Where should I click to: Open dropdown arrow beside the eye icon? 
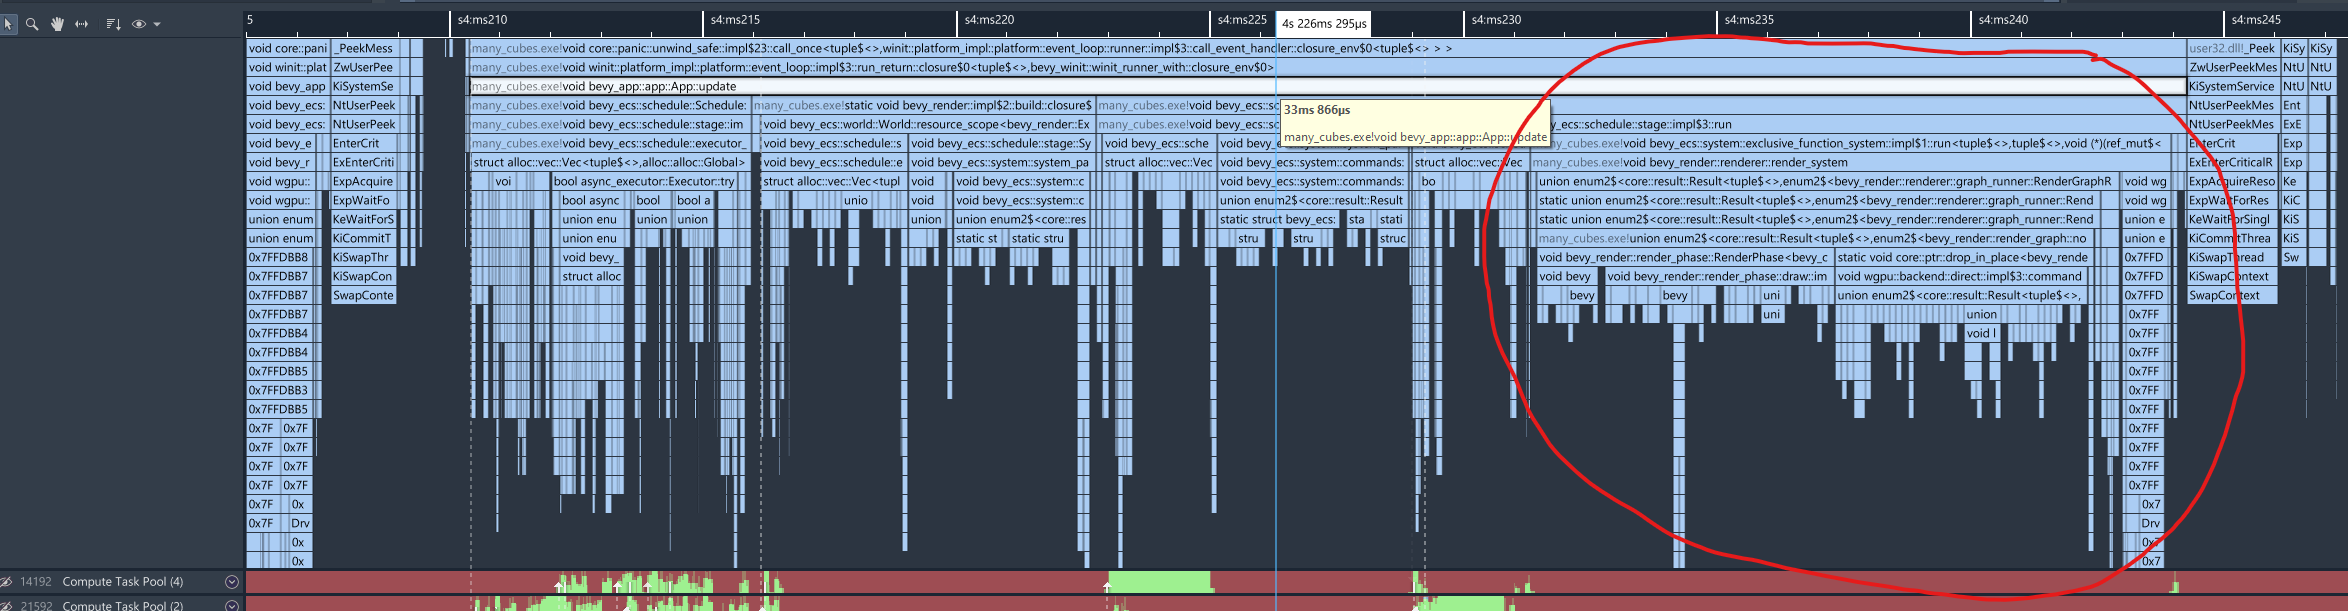(x=157, y=24)
